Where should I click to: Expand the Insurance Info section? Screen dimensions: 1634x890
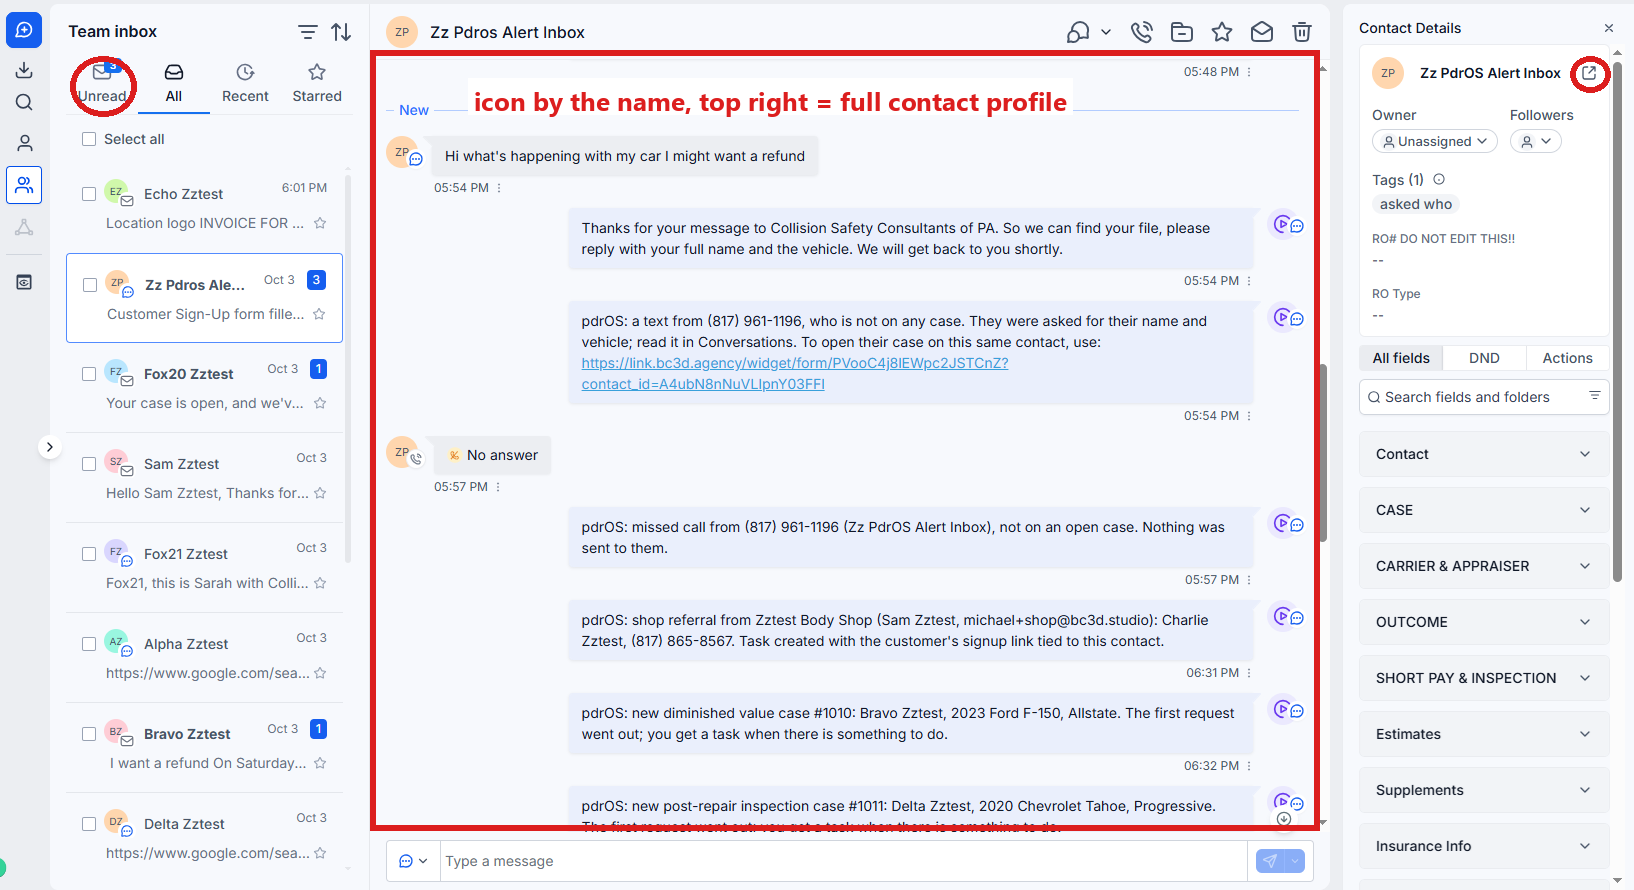(x=1484, y=846)
